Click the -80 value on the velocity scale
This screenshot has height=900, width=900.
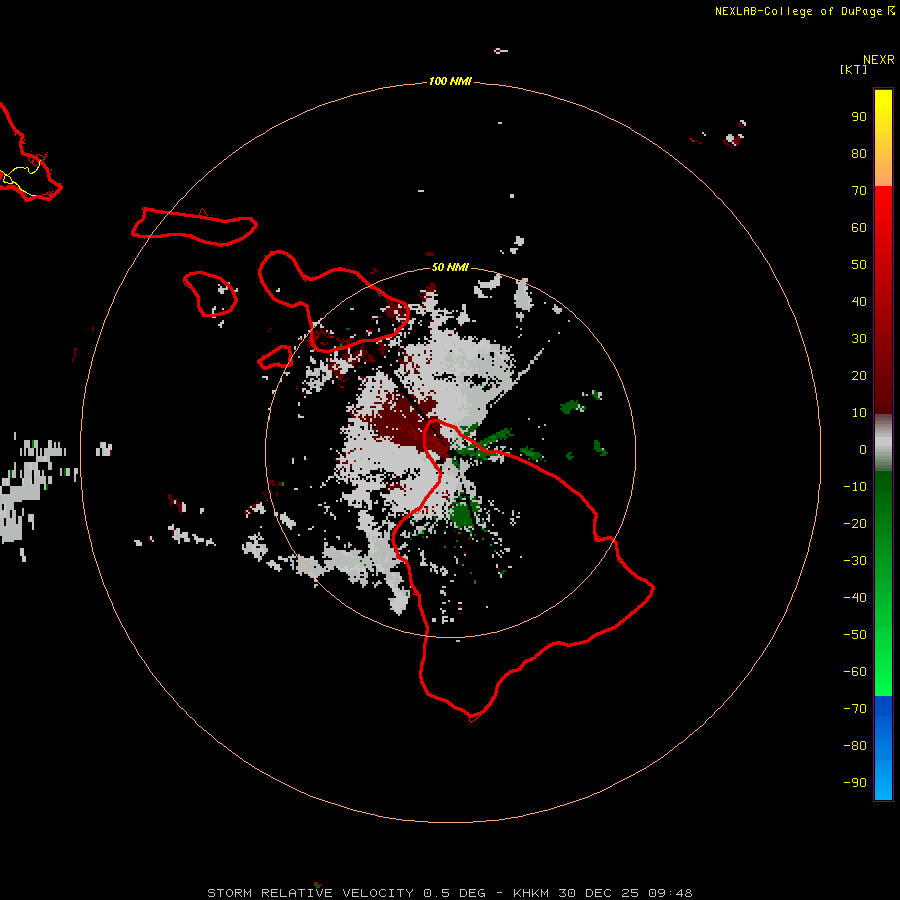point(855,746)
